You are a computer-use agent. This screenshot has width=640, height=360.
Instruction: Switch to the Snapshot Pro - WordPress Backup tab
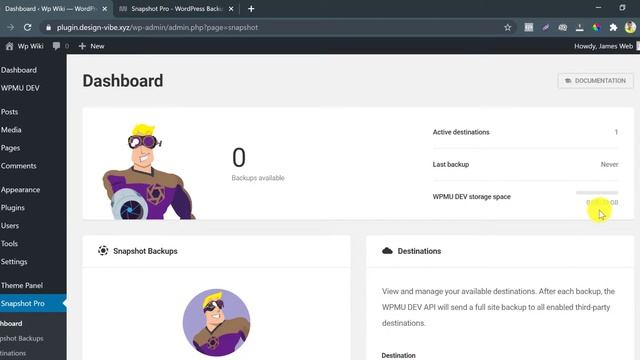tap(176, 9)
